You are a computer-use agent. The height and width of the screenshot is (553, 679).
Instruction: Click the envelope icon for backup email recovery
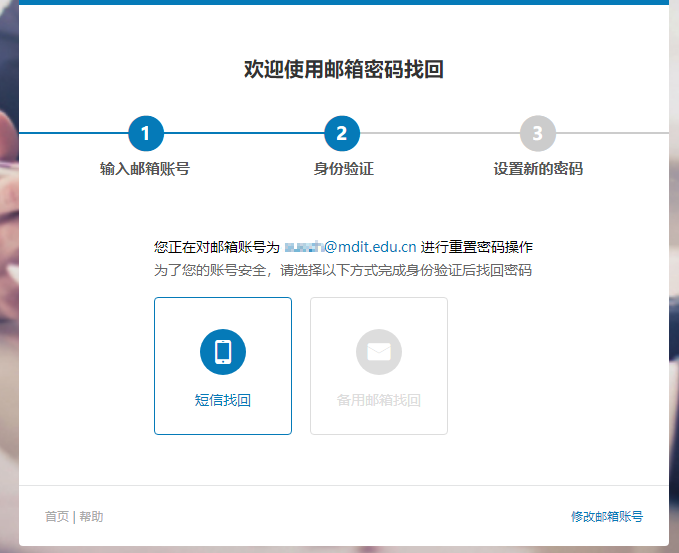379,351
